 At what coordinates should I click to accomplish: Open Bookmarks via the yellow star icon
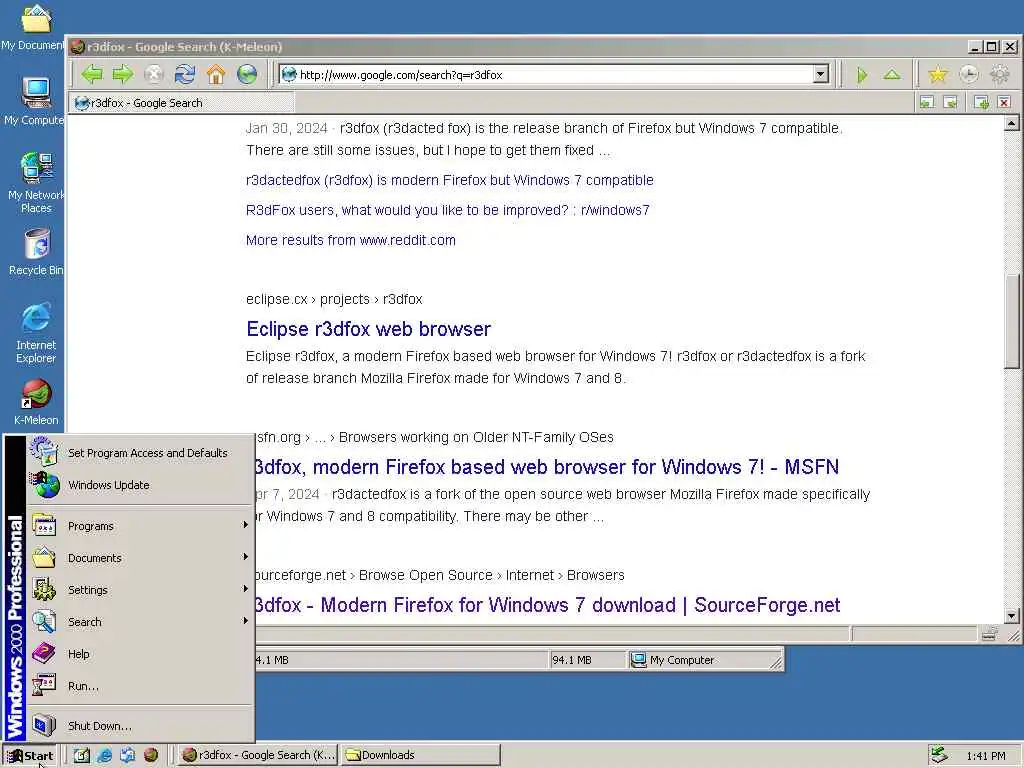pyautogui.click(x=938, y=75)
